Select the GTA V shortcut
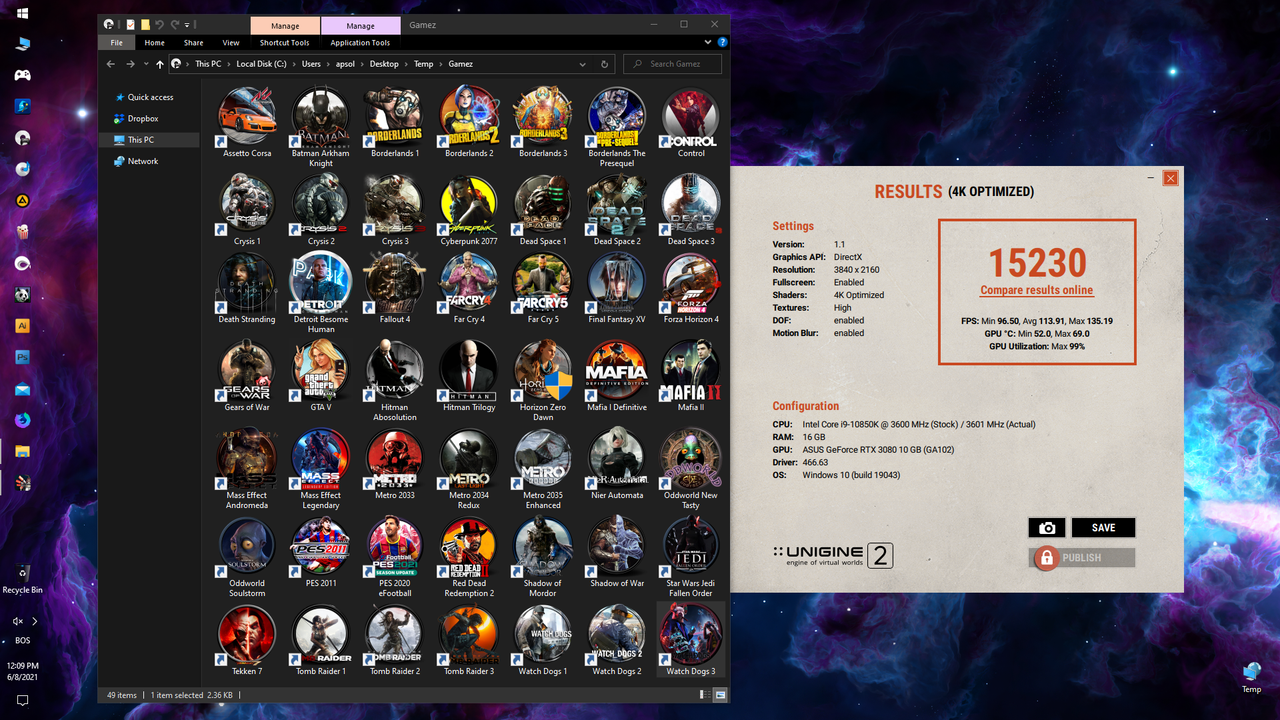This screenshot has width=1280, height=720. pyautogui.click(x=321, y=376)
